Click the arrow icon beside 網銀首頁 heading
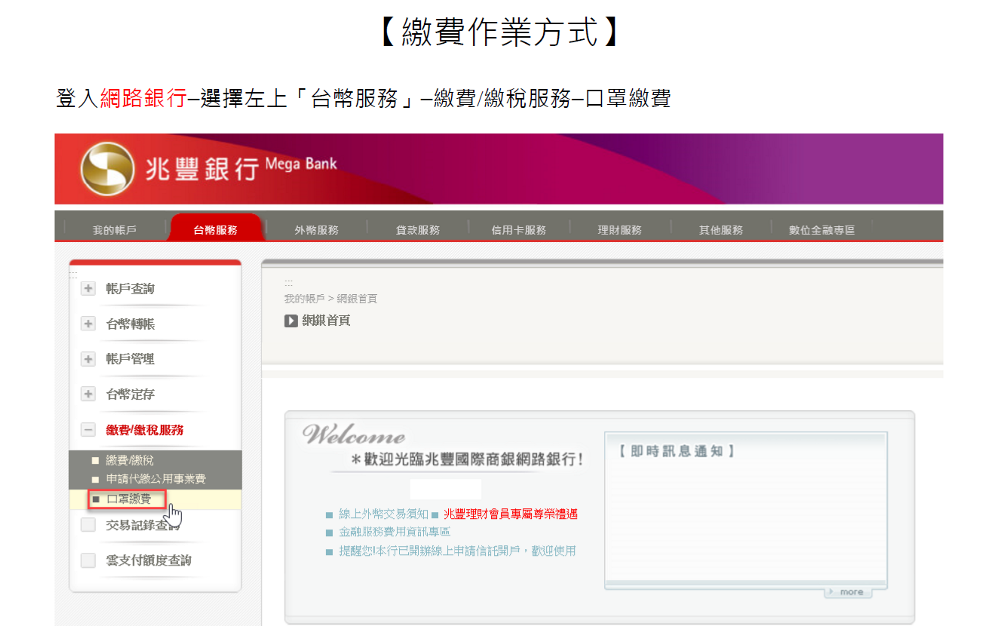The width and height of the screenshot is (1001, 626). coord(291,320)
